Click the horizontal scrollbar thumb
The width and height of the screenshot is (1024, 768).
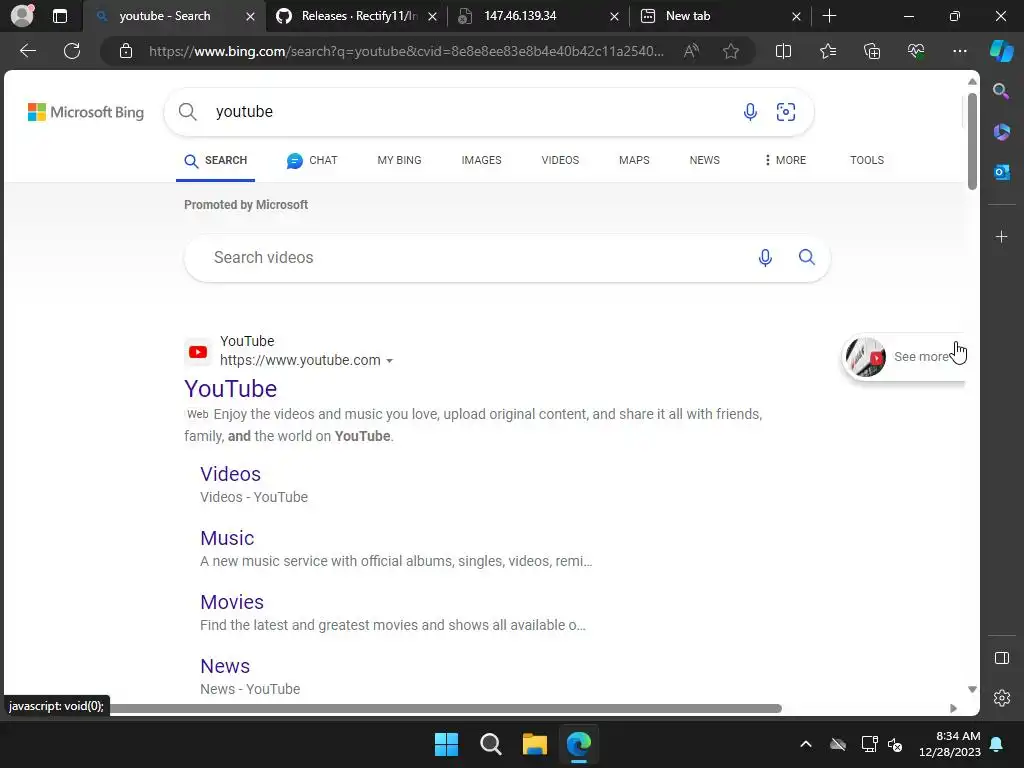click(x=446, y=709)
